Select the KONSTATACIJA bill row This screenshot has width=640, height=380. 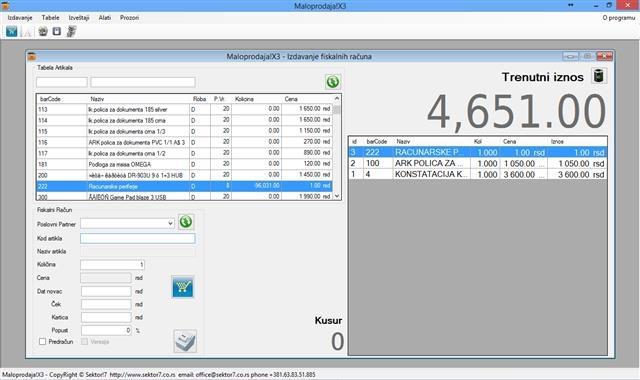[478, 174]
